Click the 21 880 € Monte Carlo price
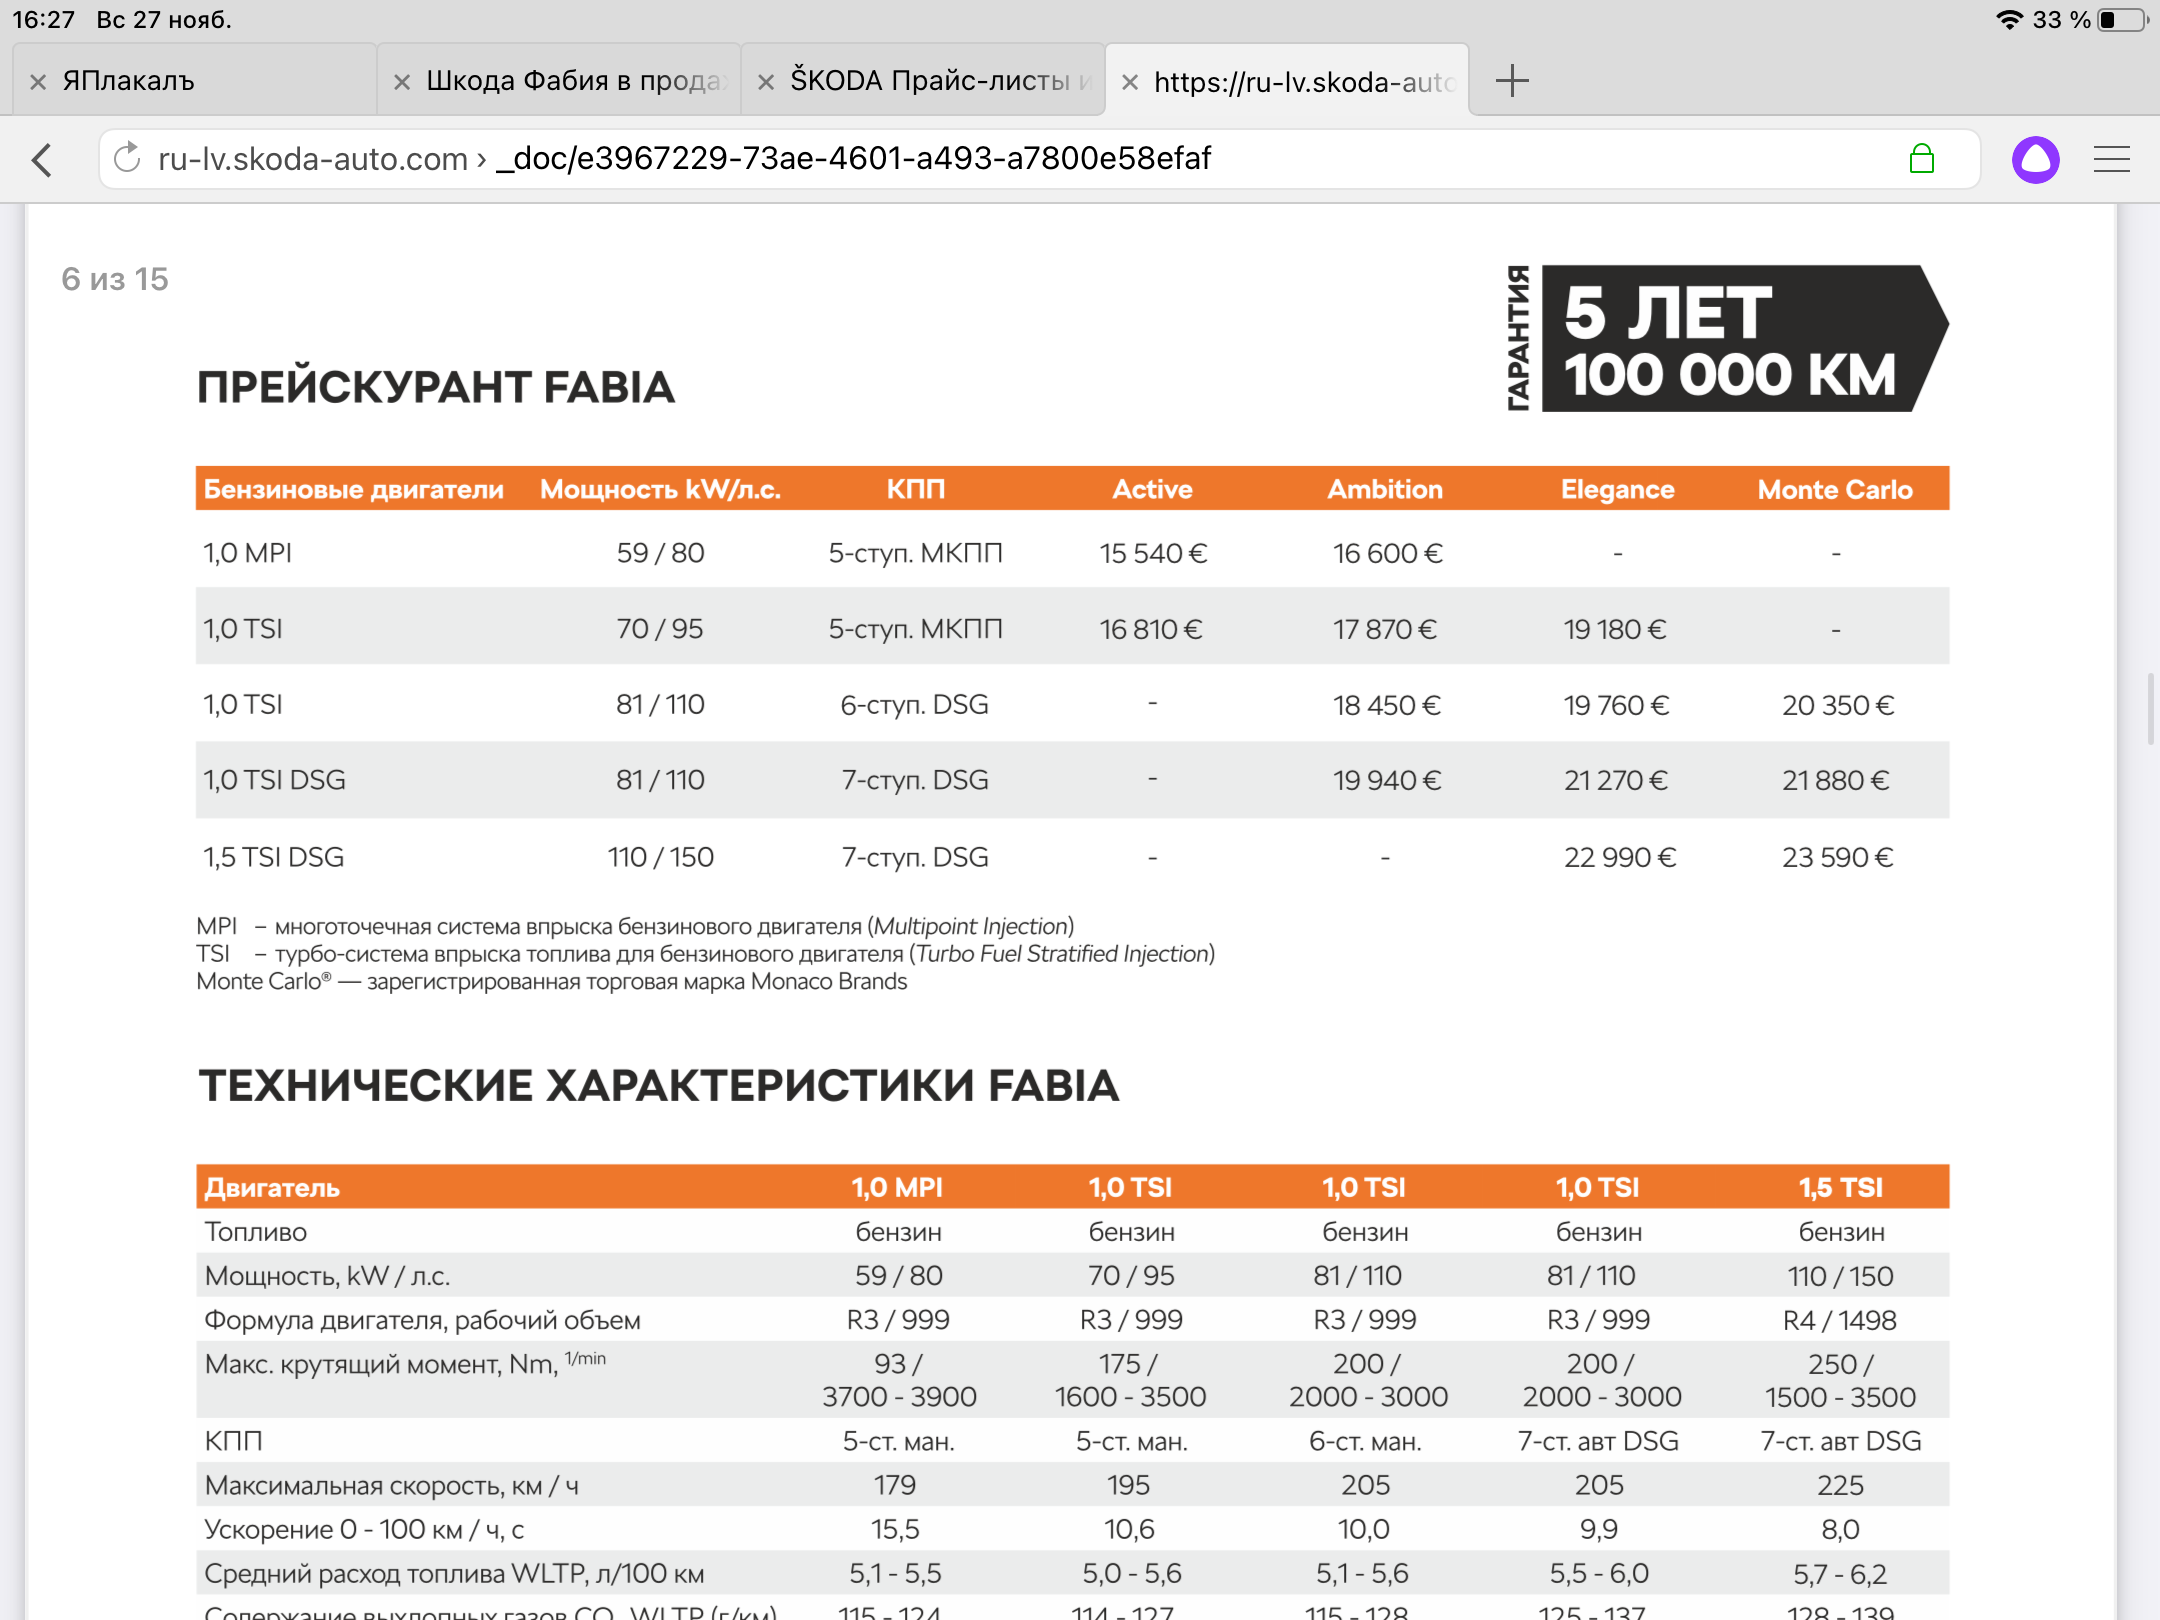This screenshot has width=2160, height=1620. pyautogui.click(x=1836, y=780)
